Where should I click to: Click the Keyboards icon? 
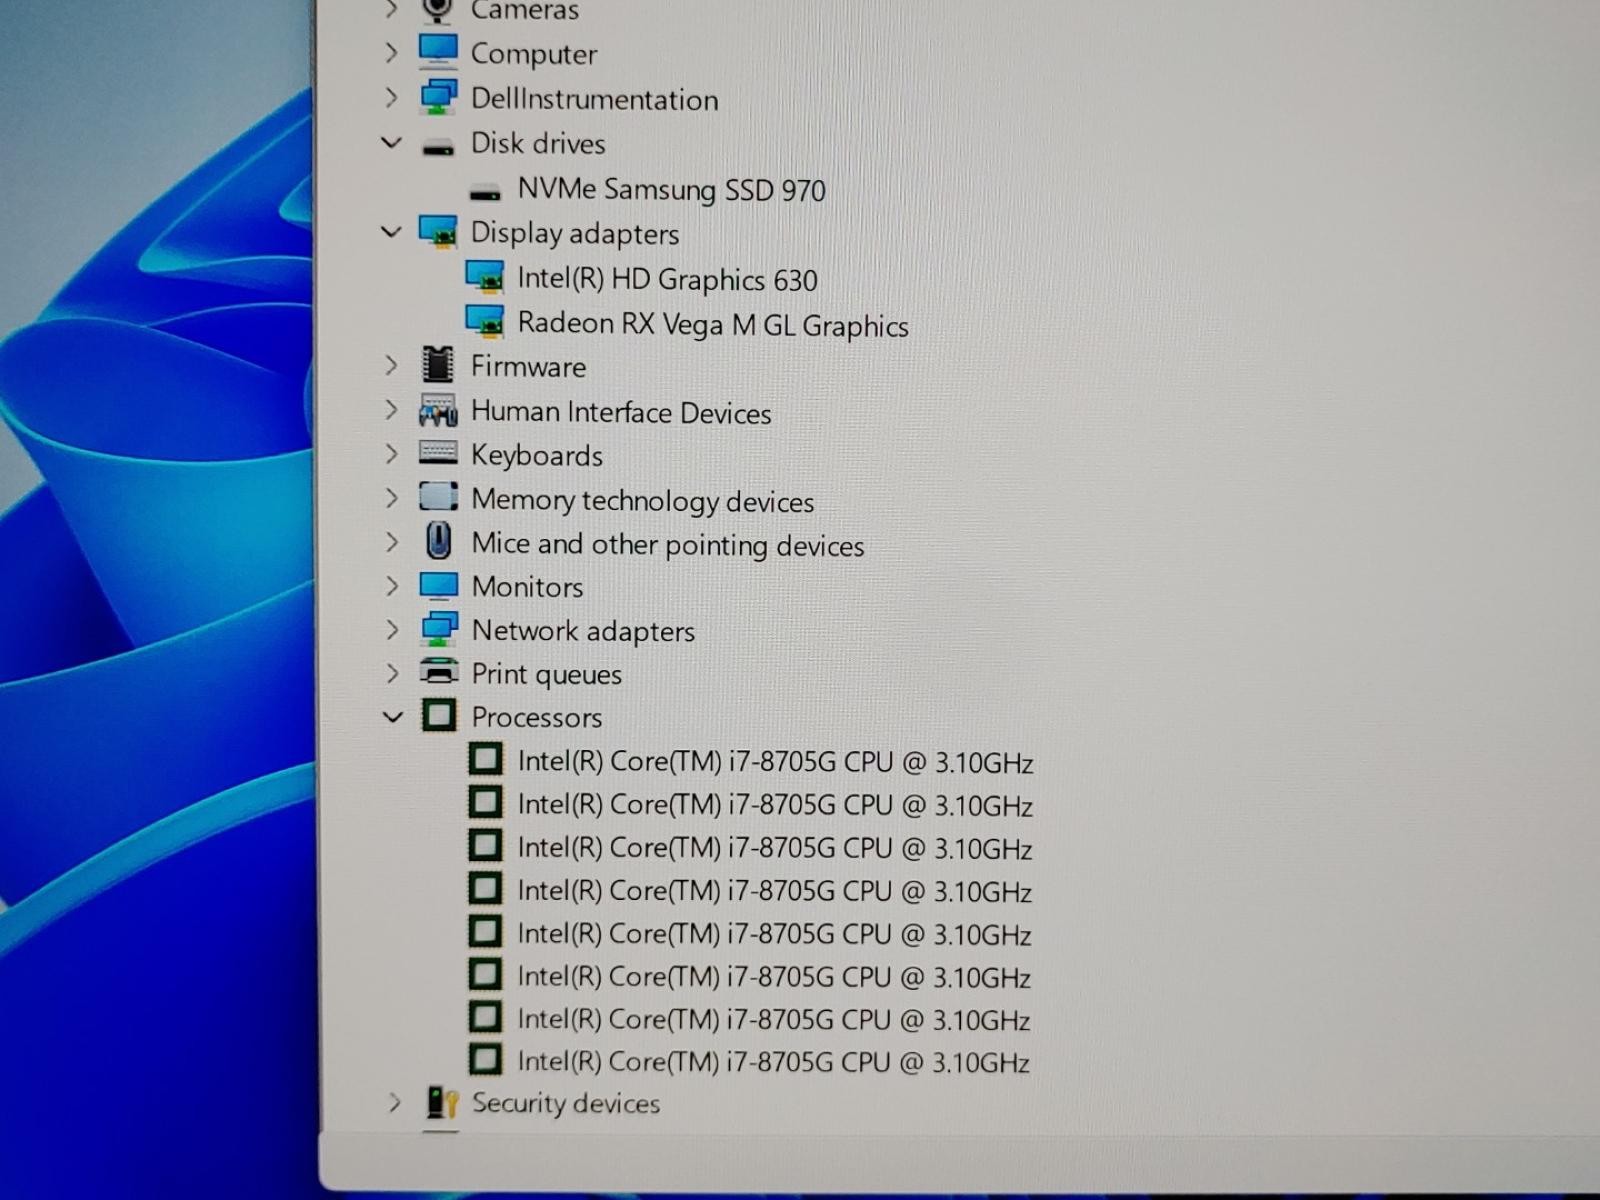point(438,453)
